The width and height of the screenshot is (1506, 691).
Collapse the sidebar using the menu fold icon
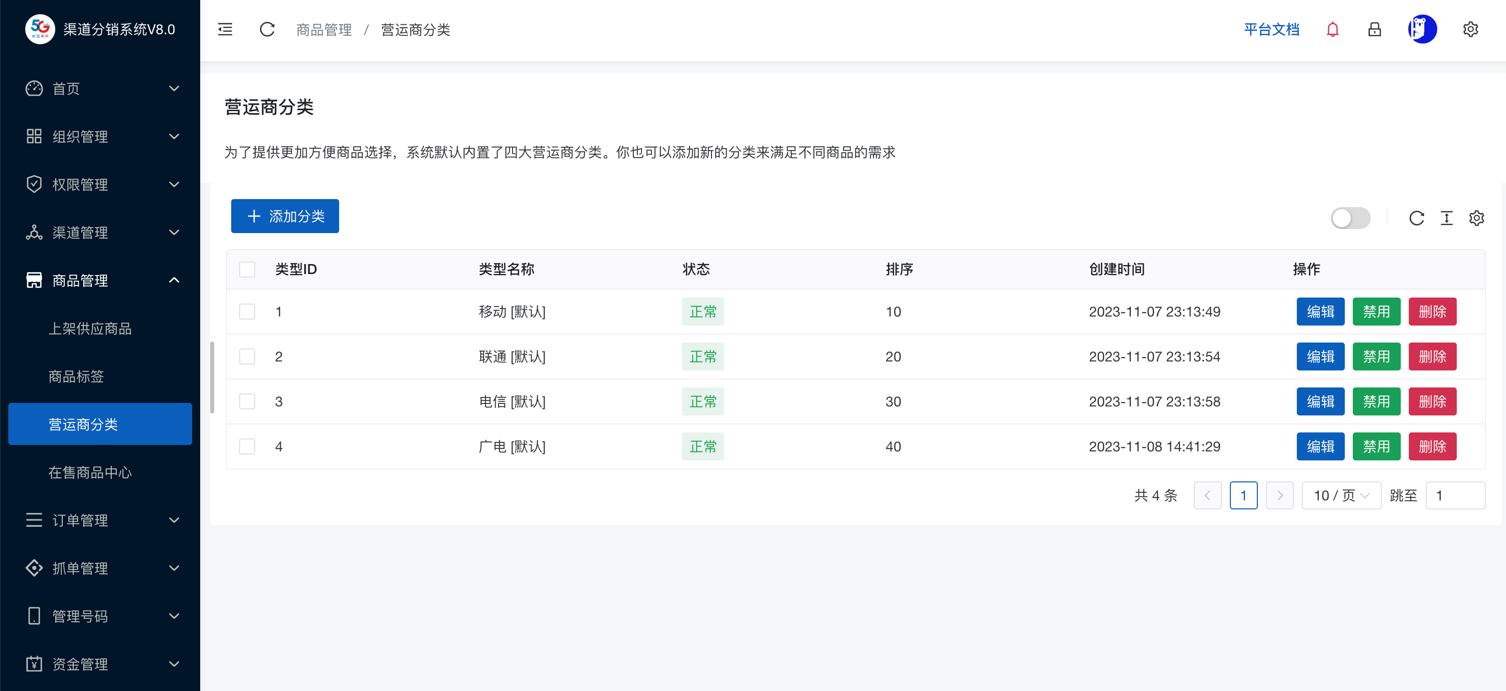click(225, 30)
